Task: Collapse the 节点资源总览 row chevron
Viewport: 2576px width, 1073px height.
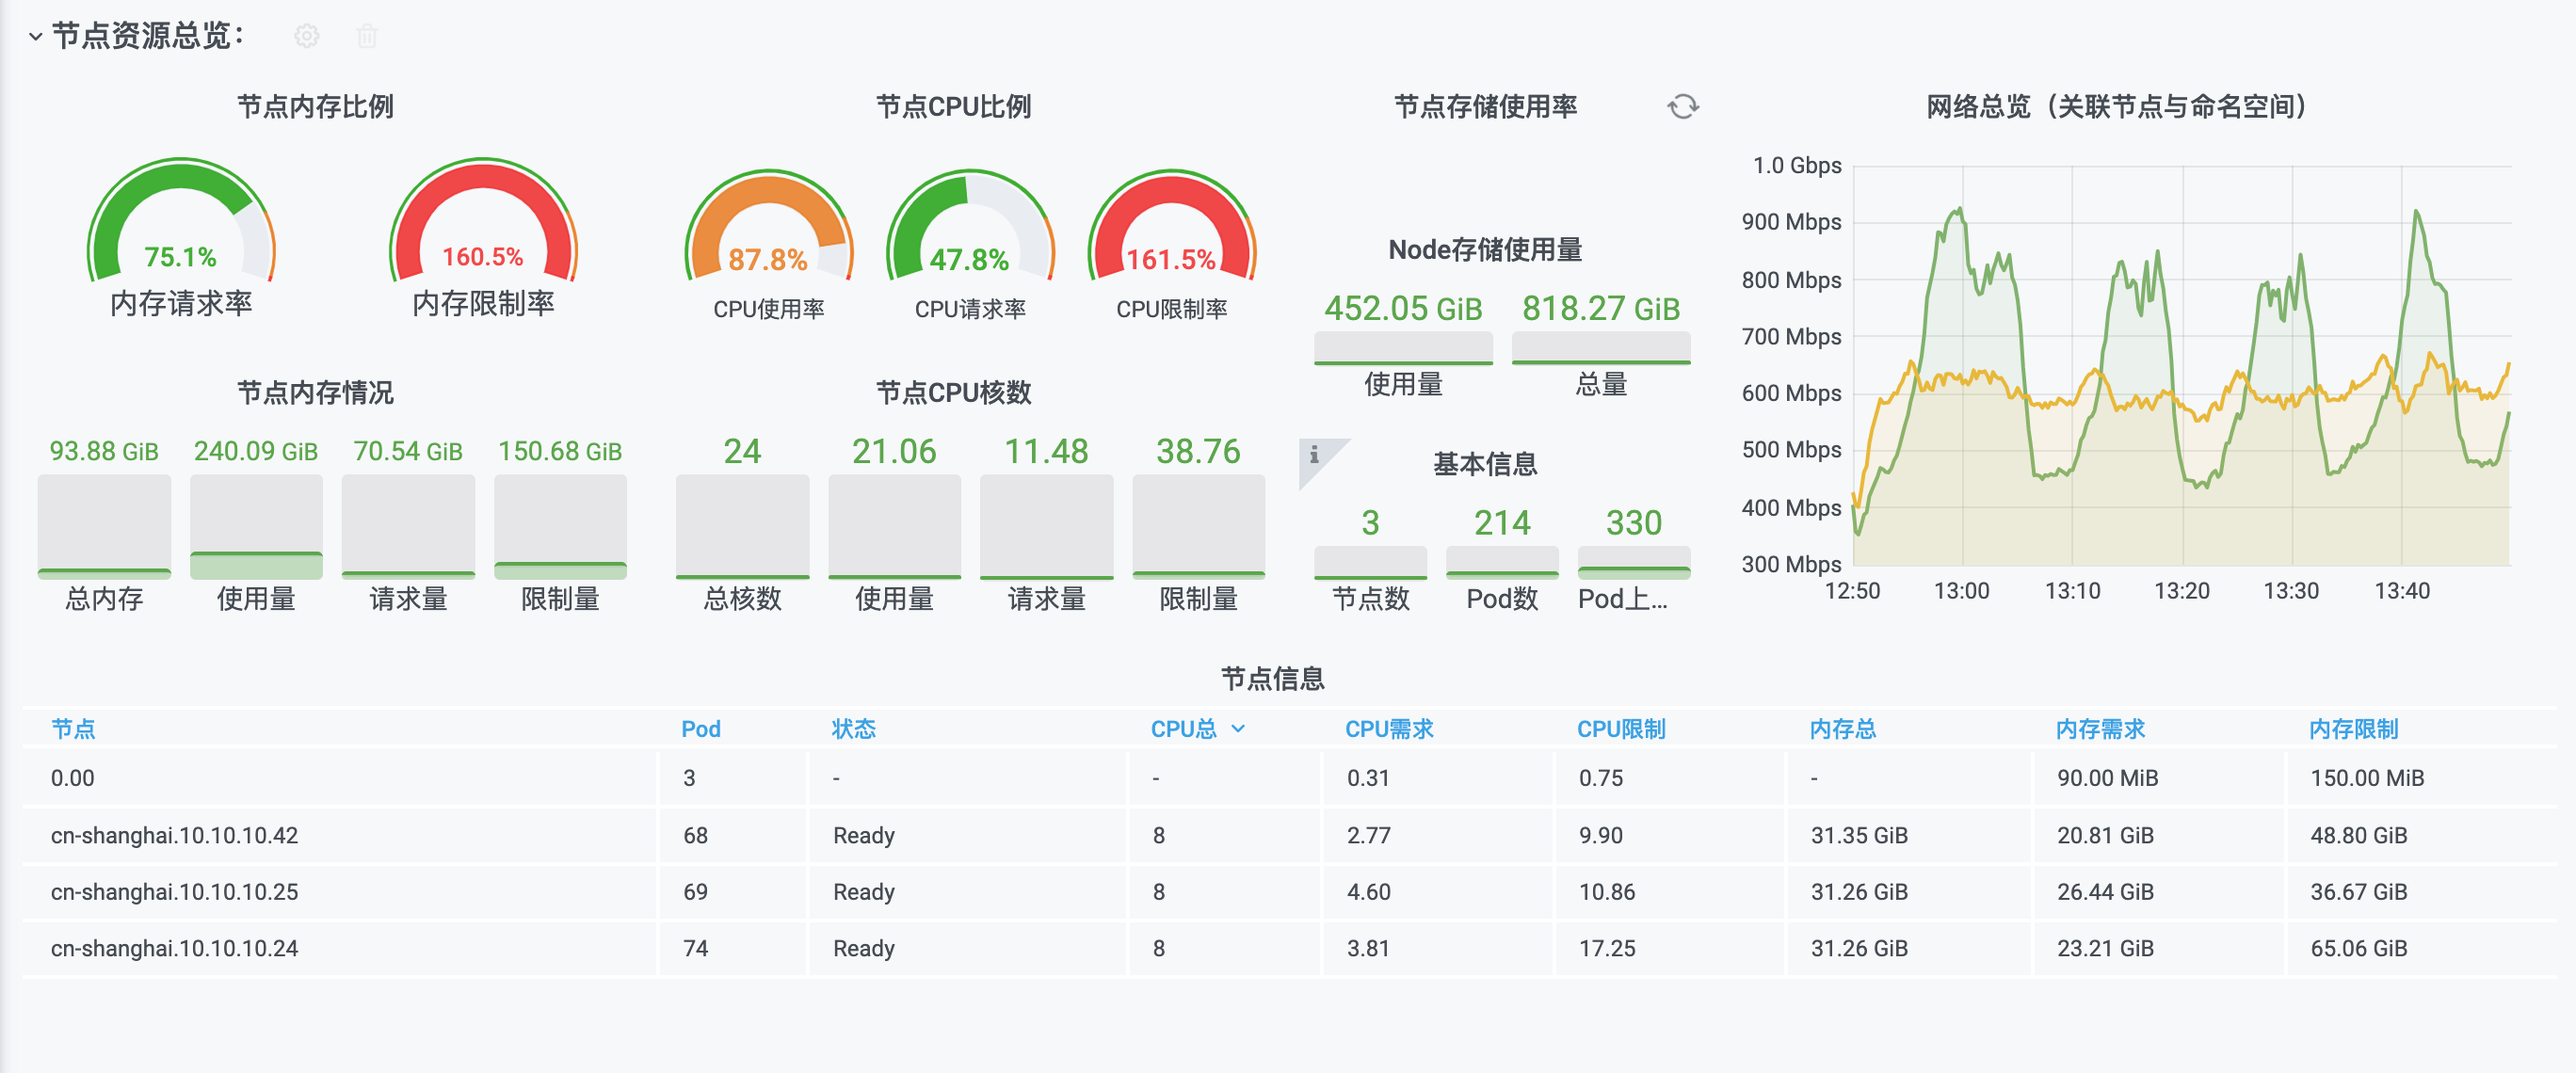Action: coord(35,36)
